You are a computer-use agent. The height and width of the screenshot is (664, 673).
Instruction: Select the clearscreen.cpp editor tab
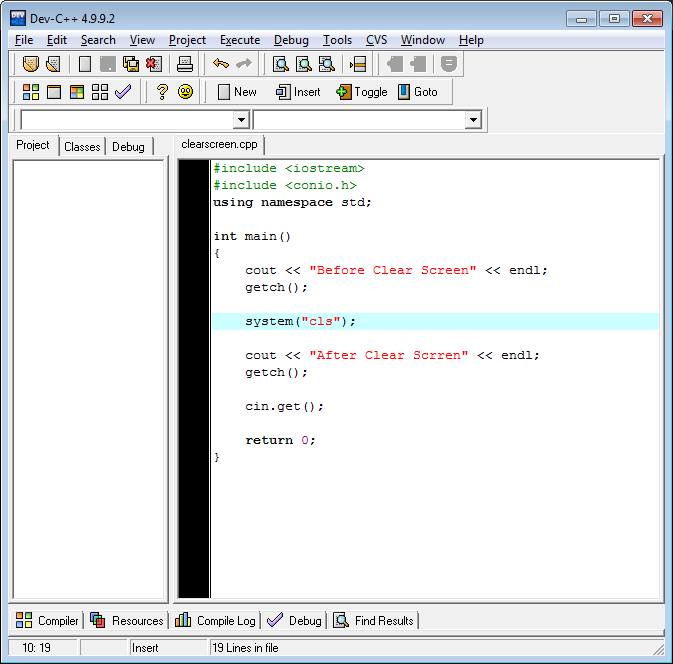pyautogui.click(x=219, y=144)
